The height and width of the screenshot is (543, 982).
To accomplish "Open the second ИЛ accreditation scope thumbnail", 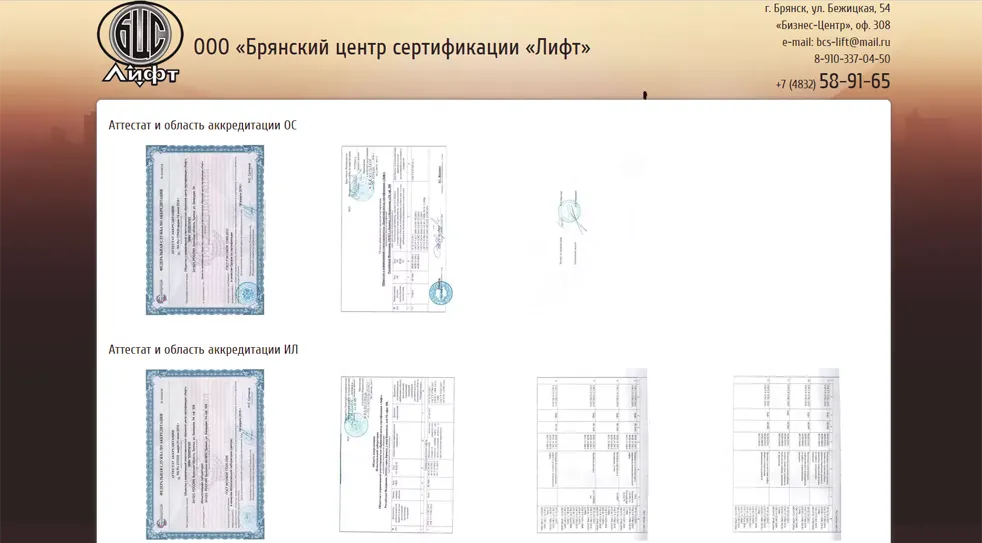I will tap(397, 455).
